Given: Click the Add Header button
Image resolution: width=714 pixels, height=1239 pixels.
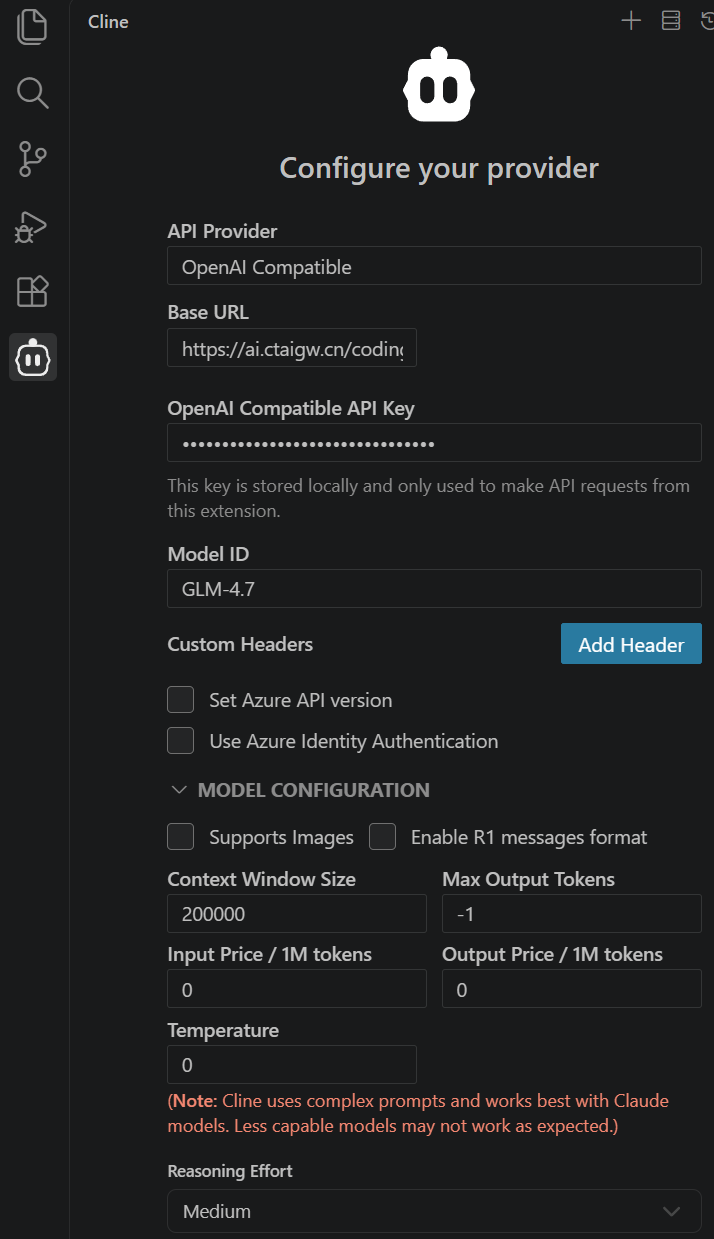Looking at the screenshot, I should point(631,645).
